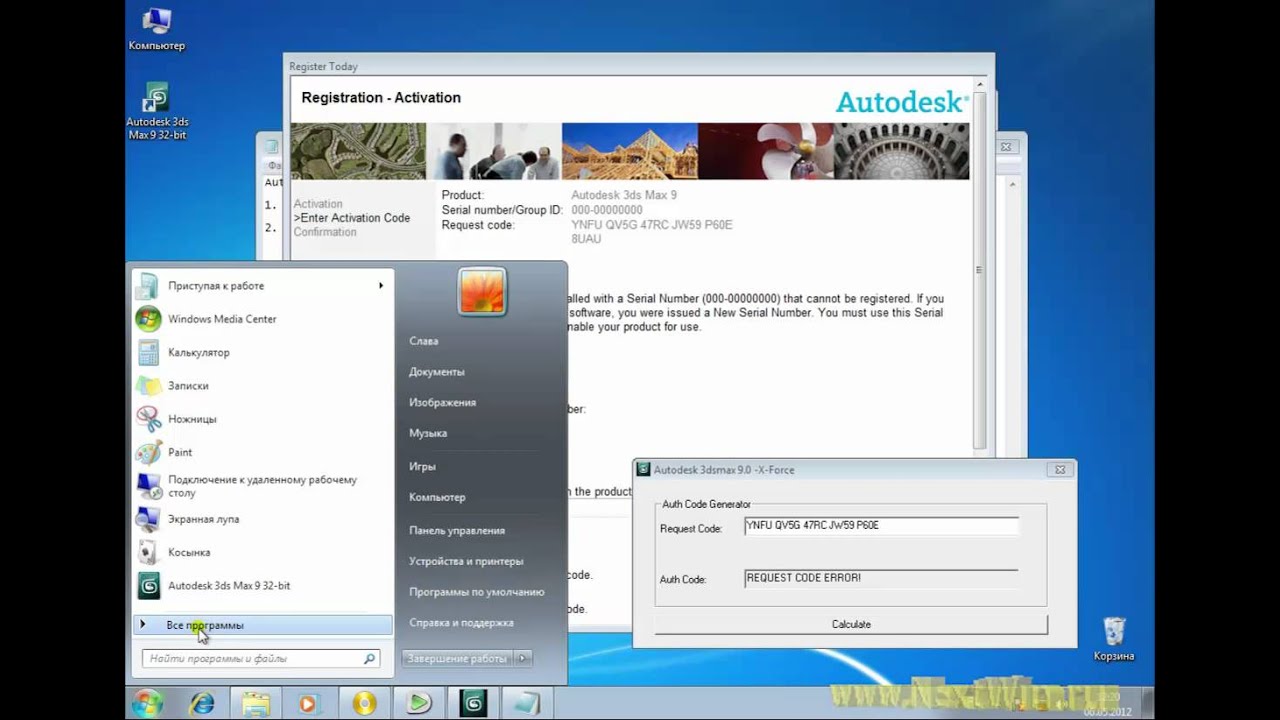1280x720 pixels.
Task: Expand the Приступая к работе submenu arrow
Action: click(x=381, y=286)
